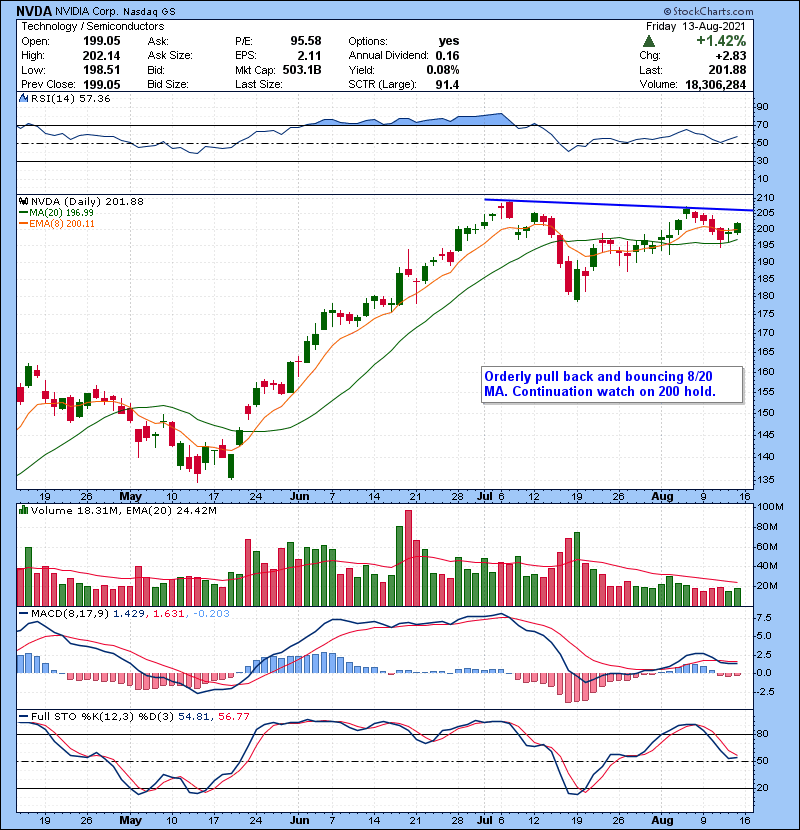Viewport: 800px width, 830px height.
Task: Click the red stochastic %D value 56.77
Action: tap(233, 716)
